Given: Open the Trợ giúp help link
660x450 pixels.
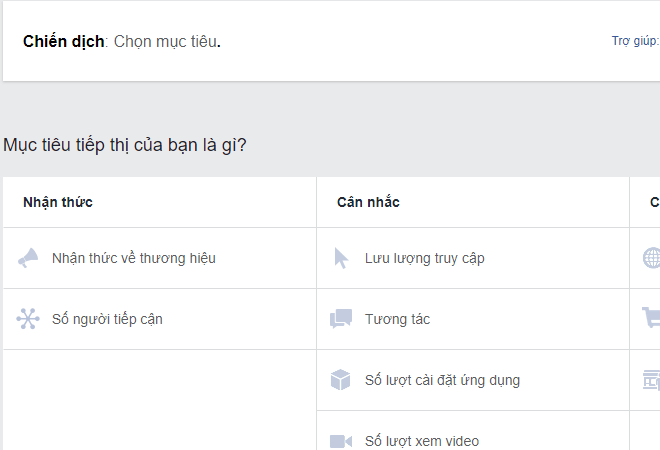Looking at the screenshot, I should (636, 41).
